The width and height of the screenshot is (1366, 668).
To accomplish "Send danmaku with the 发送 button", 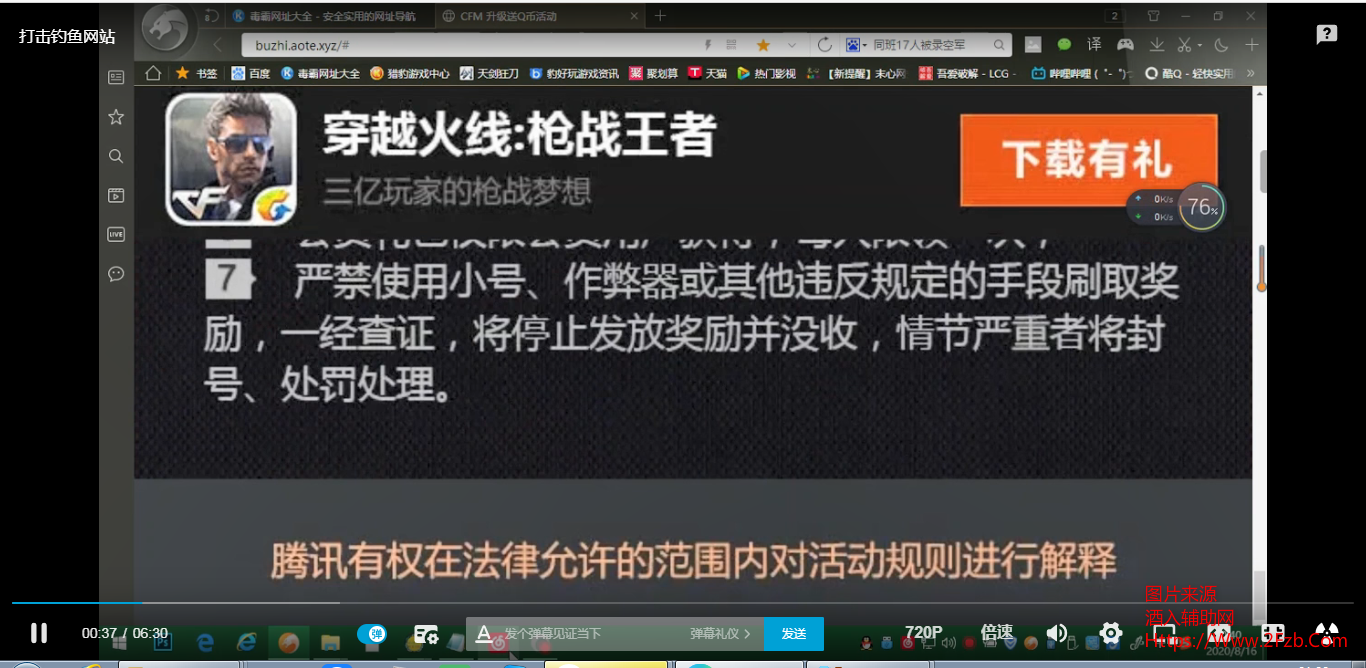I will (794, 634).
